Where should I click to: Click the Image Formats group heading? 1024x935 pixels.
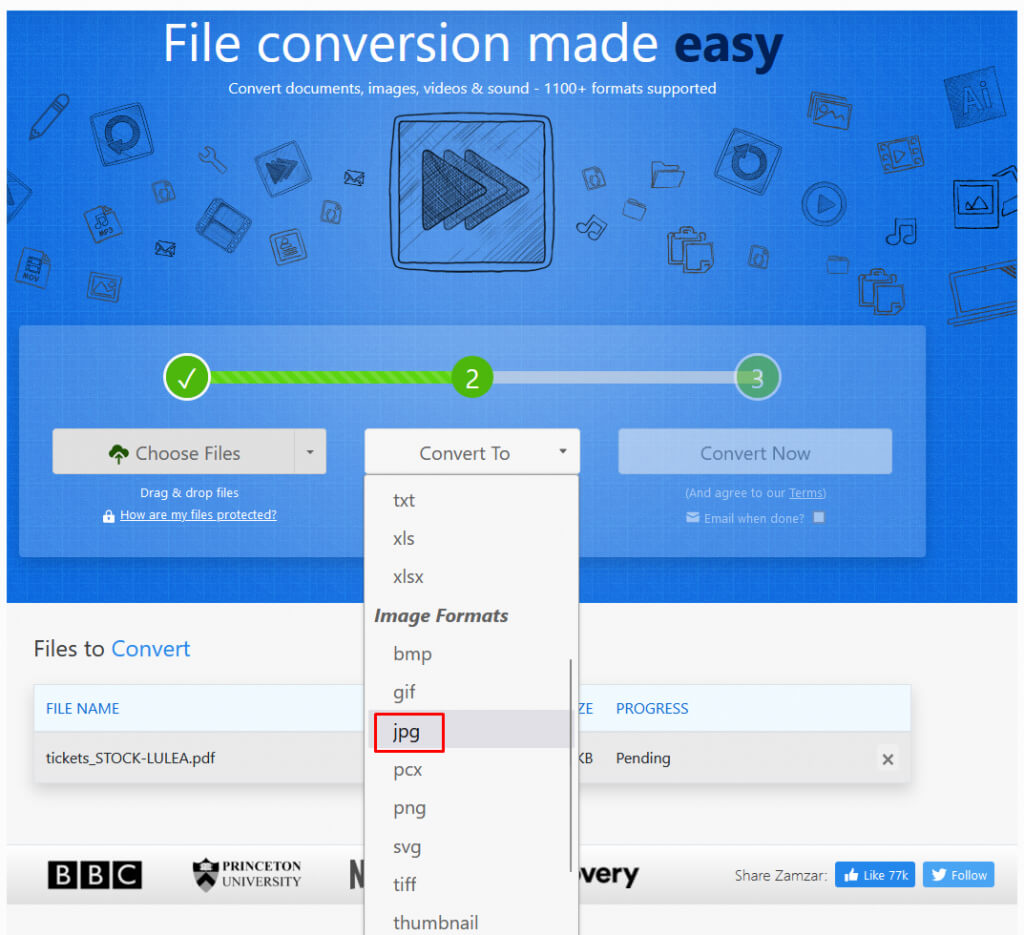tap(441, 616)
